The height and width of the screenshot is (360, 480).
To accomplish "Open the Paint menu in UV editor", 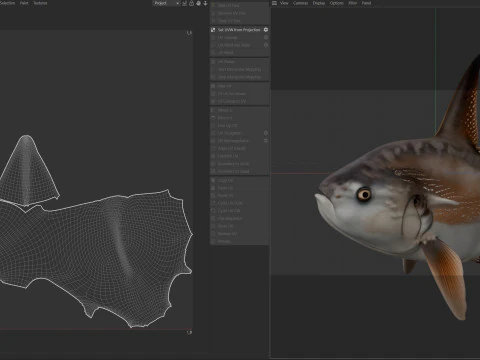I will point(24,3).
